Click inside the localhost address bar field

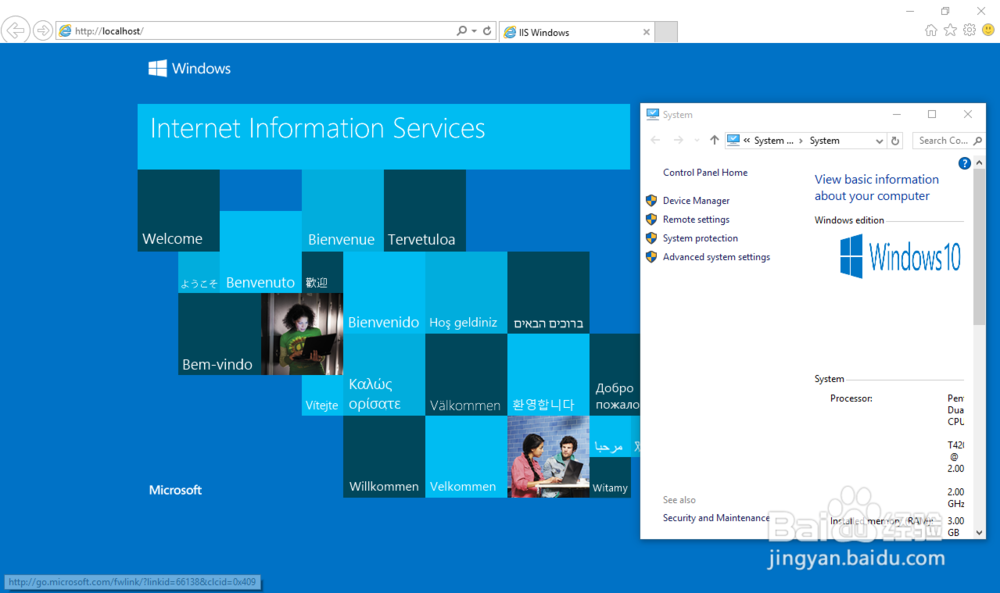250,30
